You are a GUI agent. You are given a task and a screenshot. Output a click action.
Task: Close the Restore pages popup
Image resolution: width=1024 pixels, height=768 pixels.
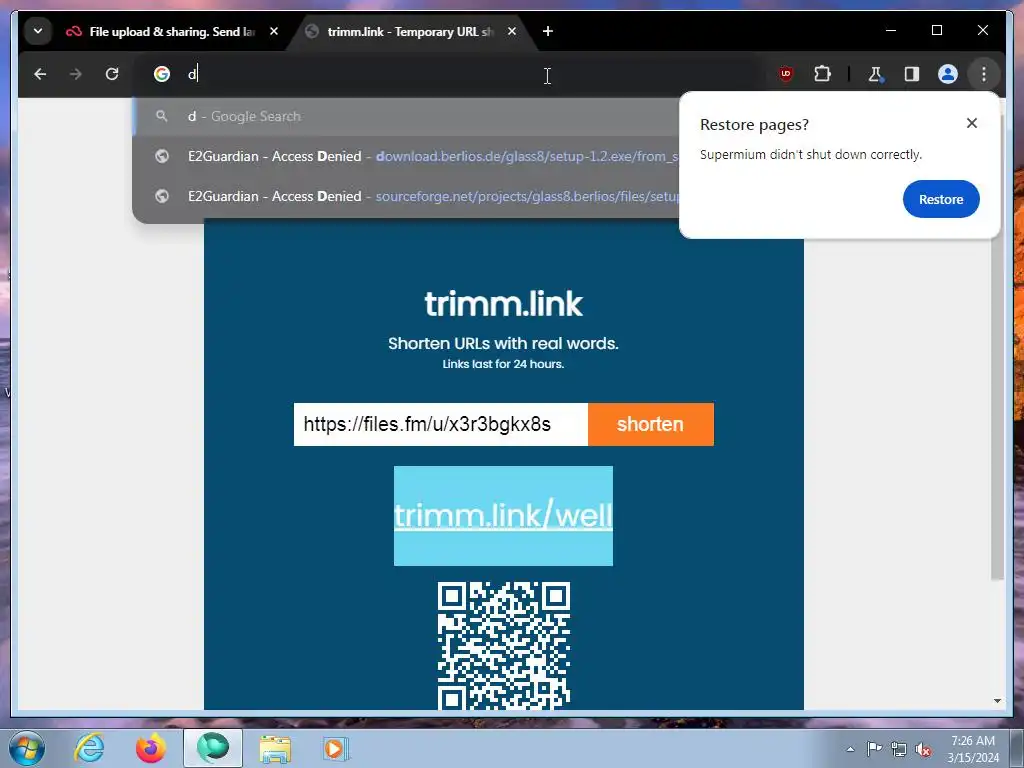tap(972, 123)
